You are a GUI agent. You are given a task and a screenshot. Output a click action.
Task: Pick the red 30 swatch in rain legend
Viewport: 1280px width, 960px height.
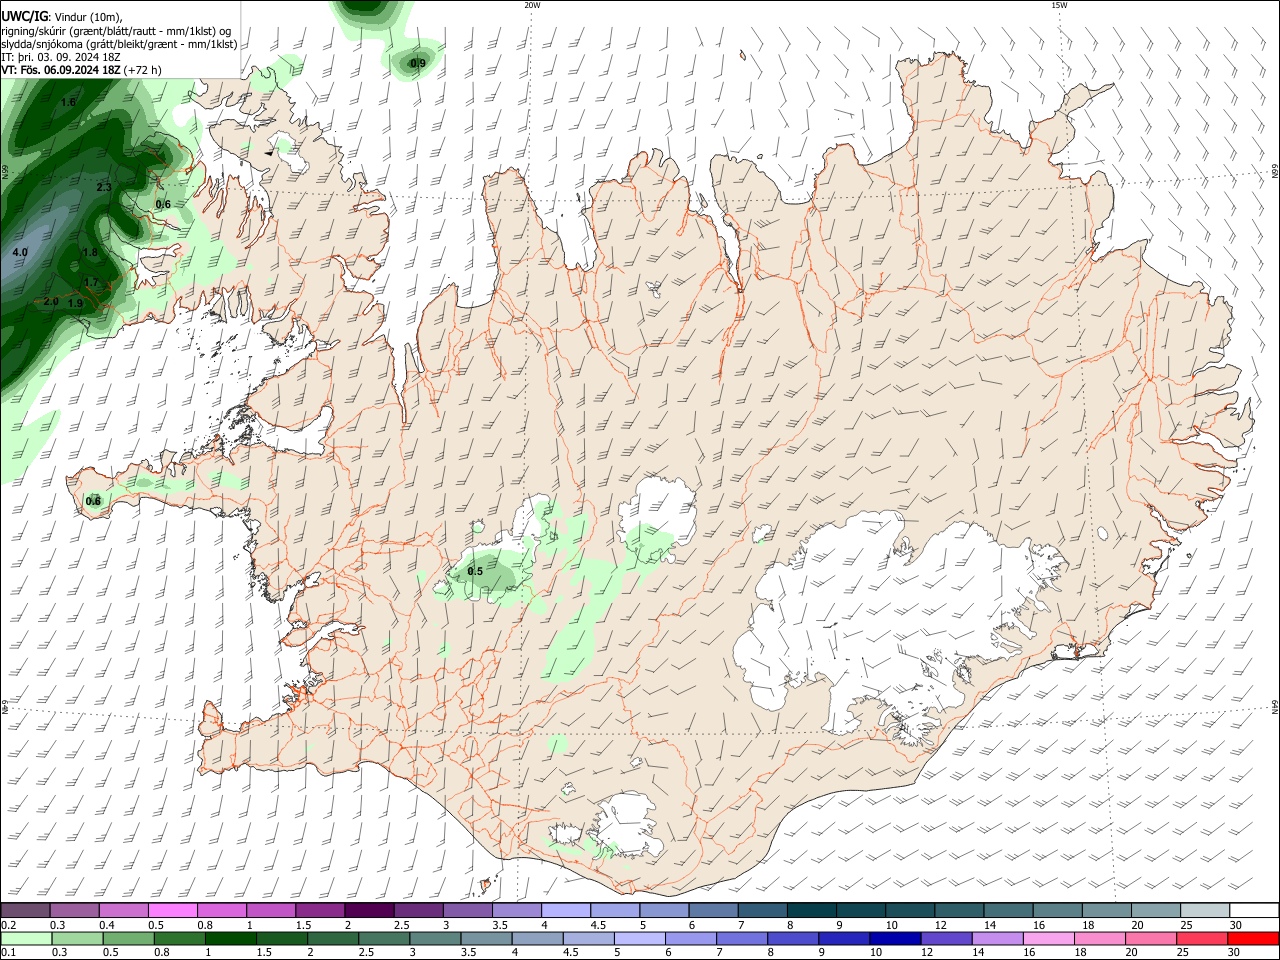[x=1254, y=938]
